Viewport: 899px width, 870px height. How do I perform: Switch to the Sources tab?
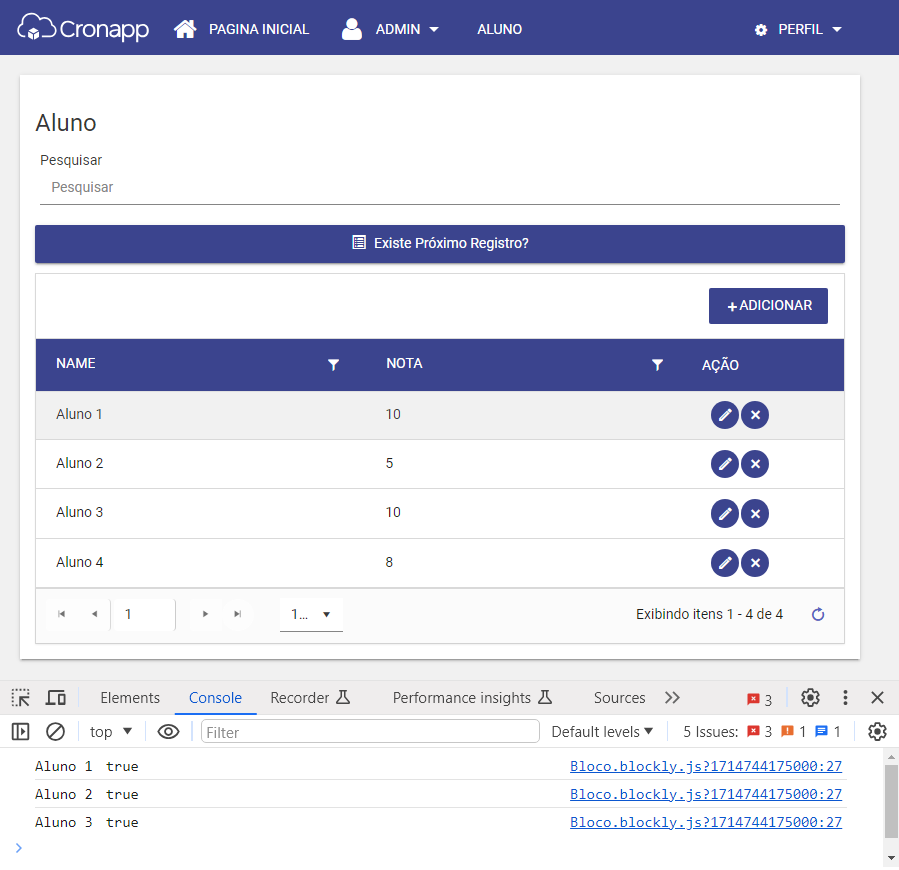tap(620, 698)
